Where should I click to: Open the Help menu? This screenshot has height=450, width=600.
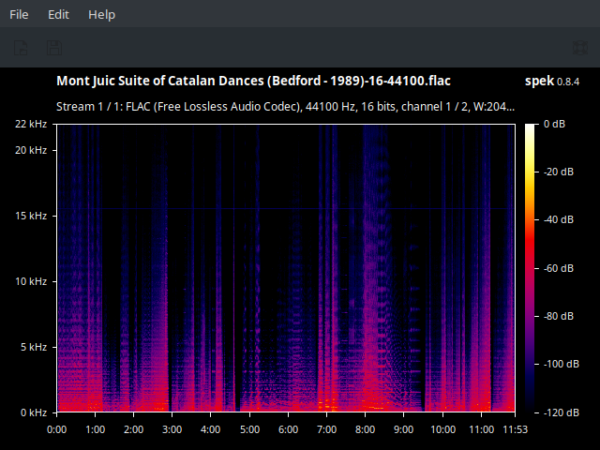(102, 15)
